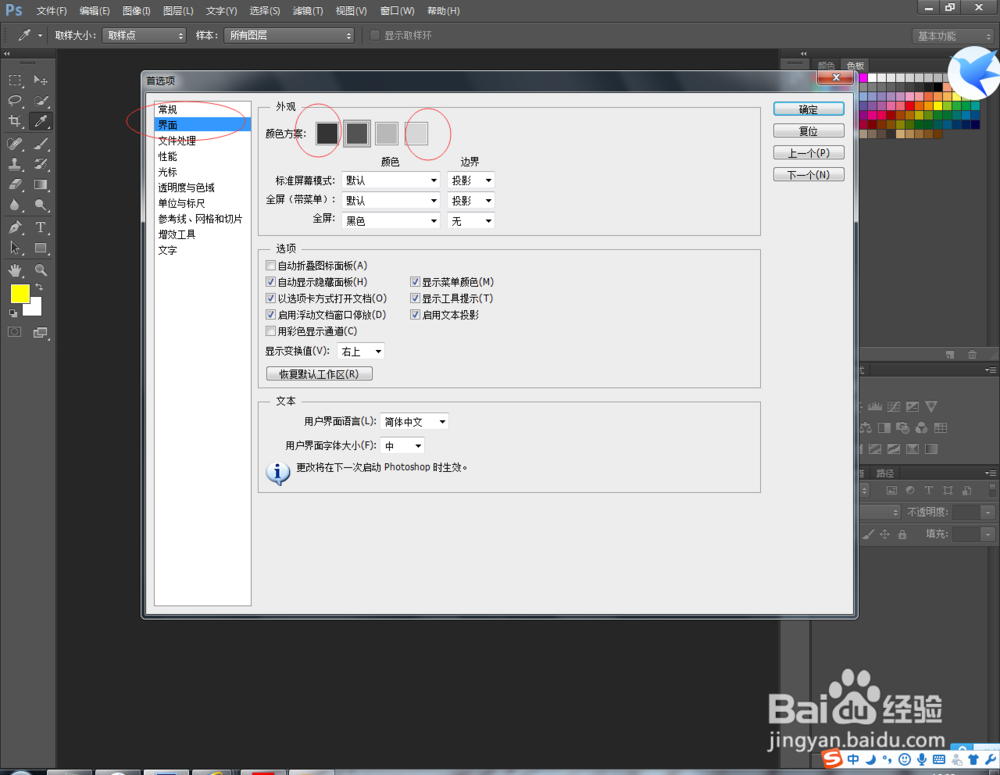Enable 自动折叠图标面板(A) checkbox

(x=270, y=265)
